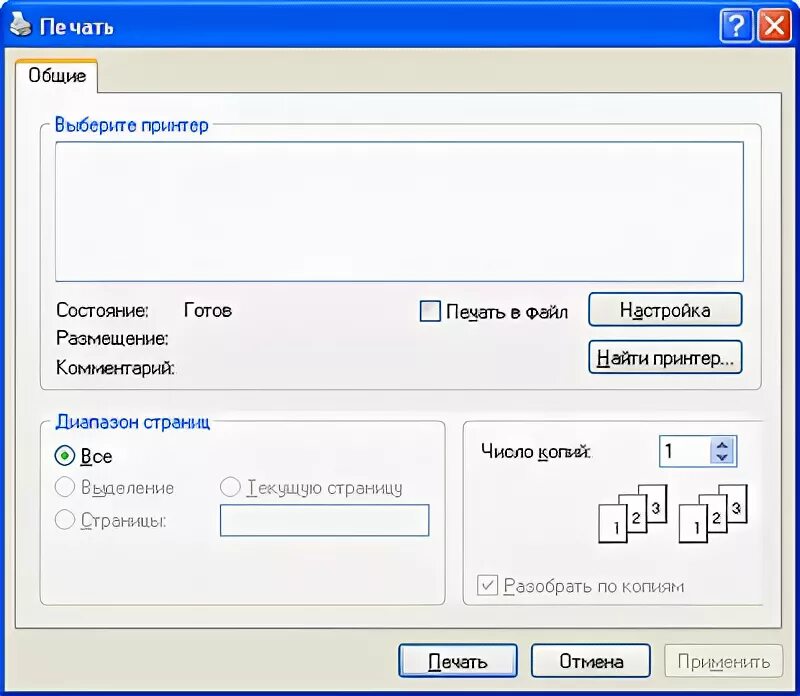
Task: Click the Размещение label
Action: 112,338
